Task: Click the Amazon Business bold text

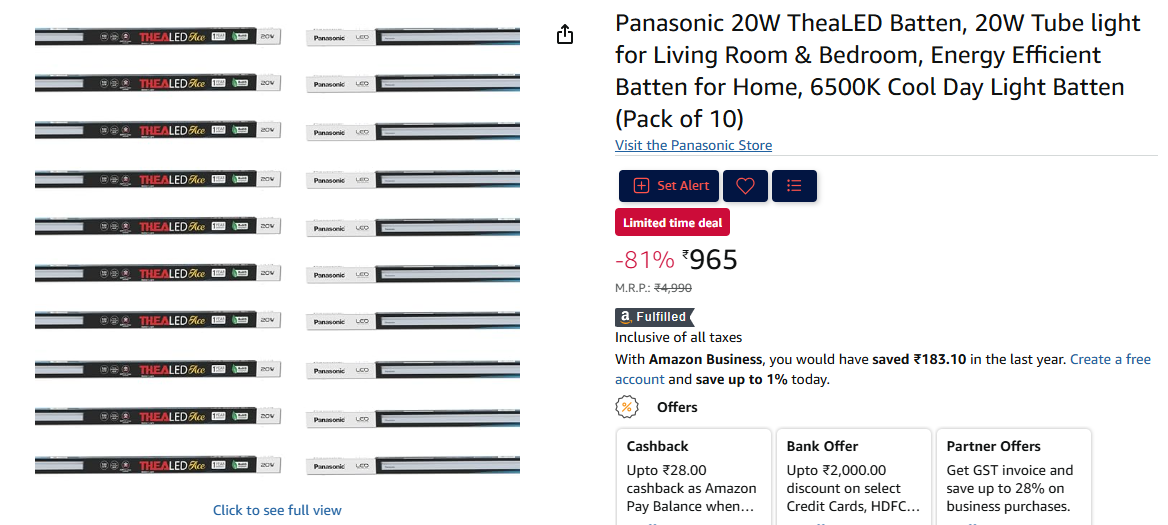Action: click(x=705, y=359)
